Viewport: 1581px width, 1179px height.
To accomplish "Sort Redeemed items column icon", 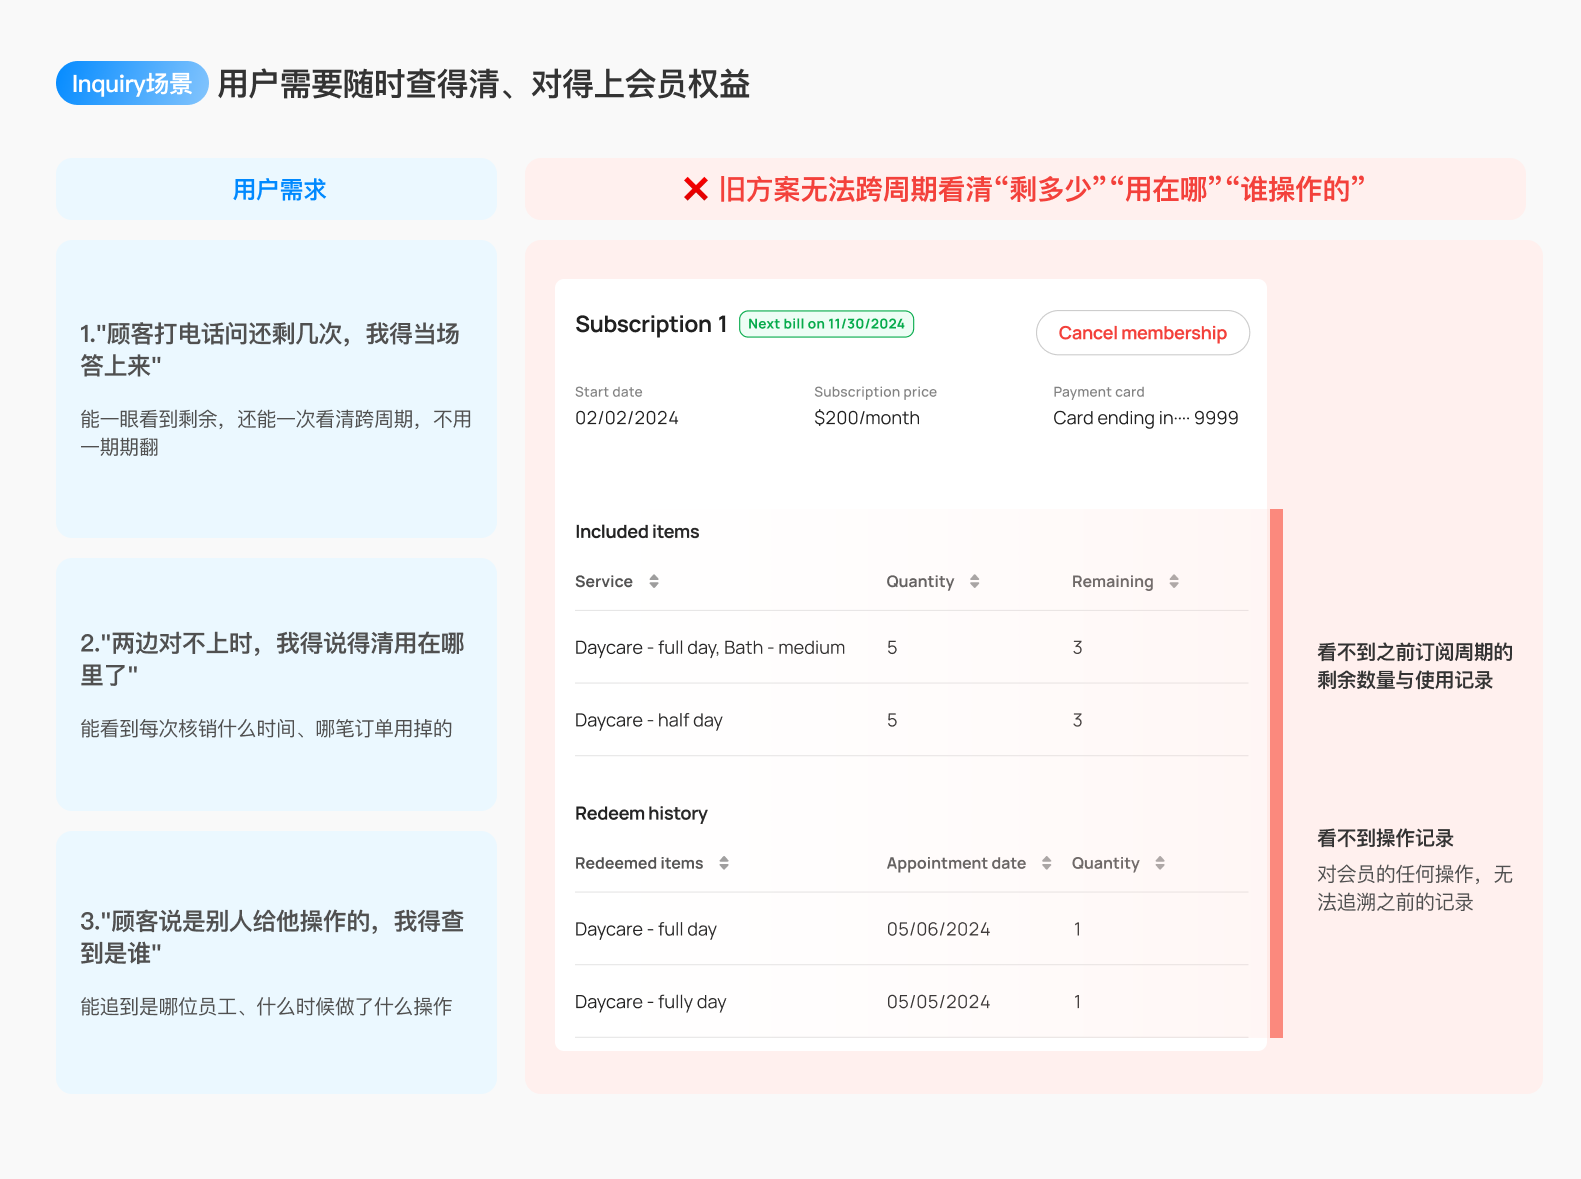I will pyautogui.click(x=724, y=863).
